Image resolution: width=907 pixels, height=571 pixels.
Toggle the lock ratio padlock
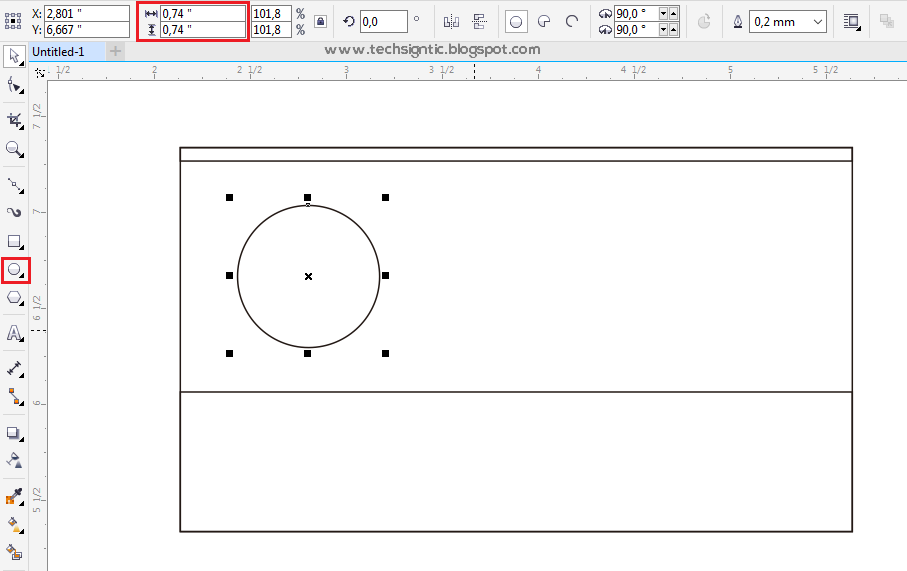pos(320,22)
